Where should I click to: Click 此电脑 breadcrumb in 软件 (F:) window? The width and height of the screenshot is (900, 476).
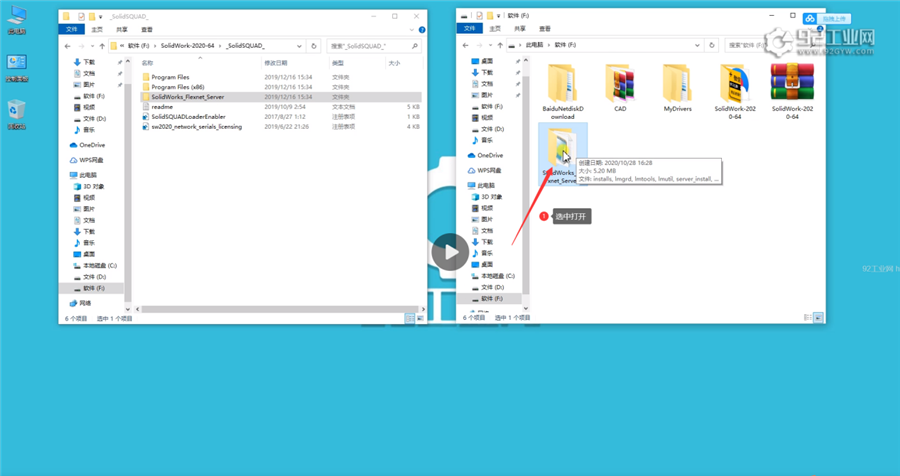533,45
